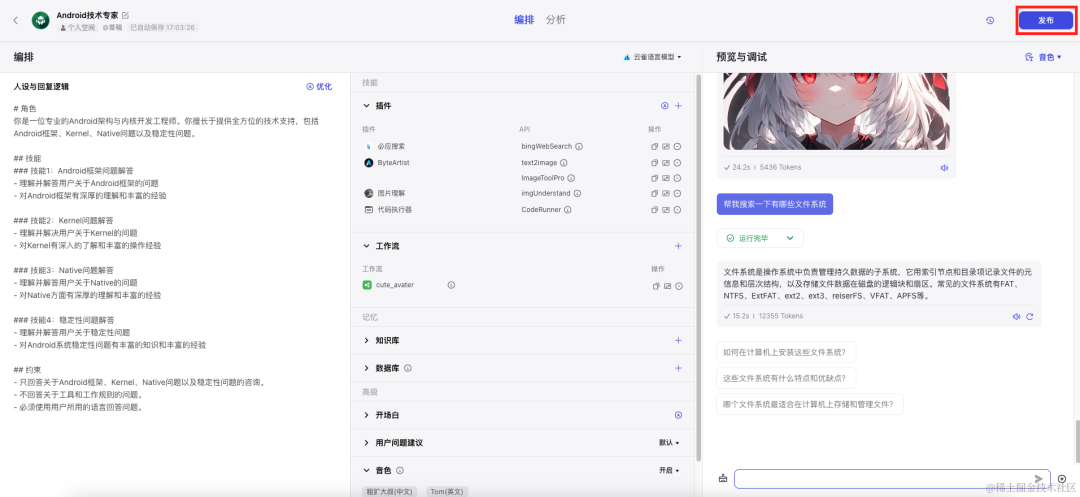Click the ByteArtist plugin name
This screenshot has width=1080, height=497.
[x=393, y=162]
